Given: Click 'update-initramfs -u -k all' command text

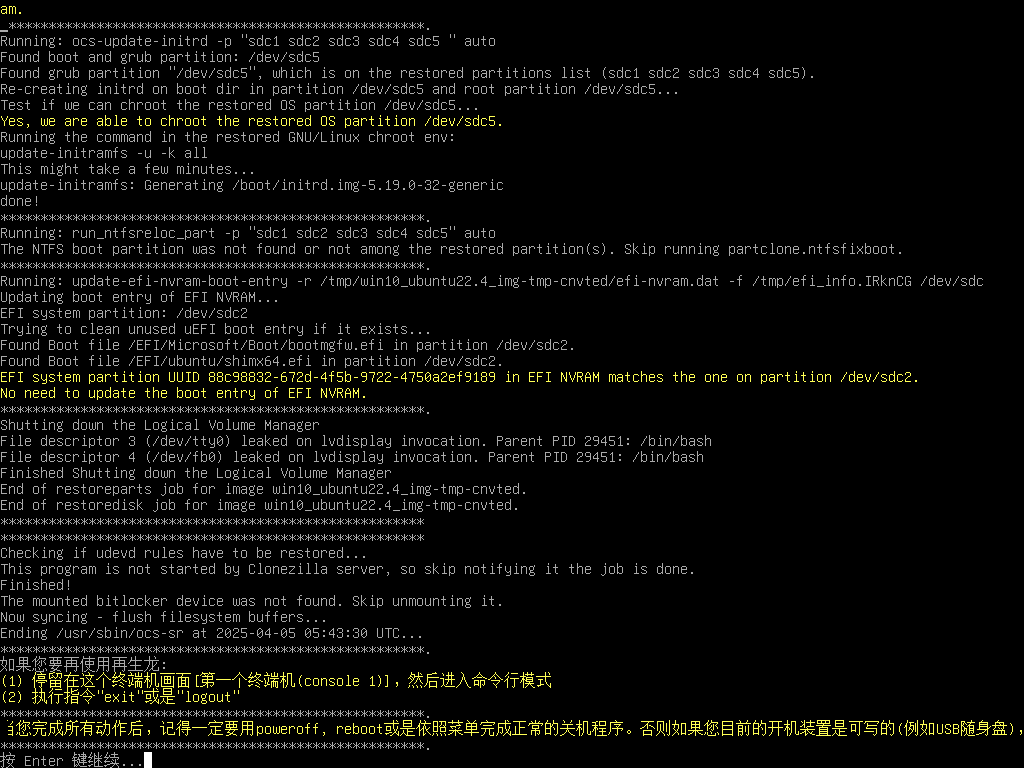Looking at the screenshot, I should (104, 153).
